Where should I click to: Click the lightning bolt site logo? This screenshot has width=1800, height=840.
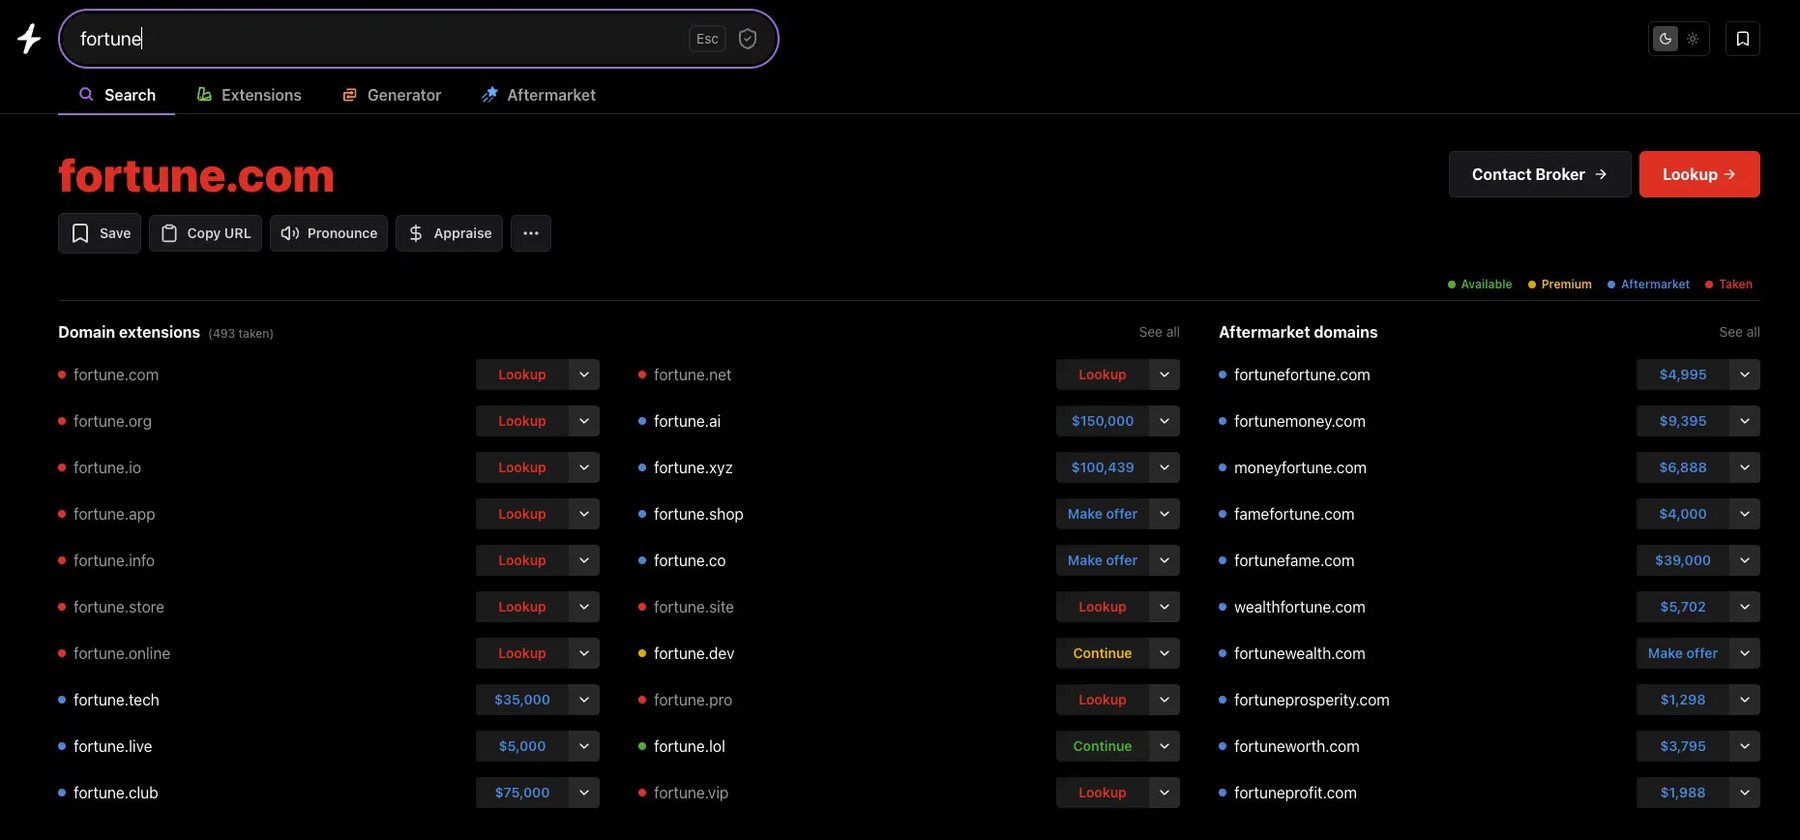point(29,39)
